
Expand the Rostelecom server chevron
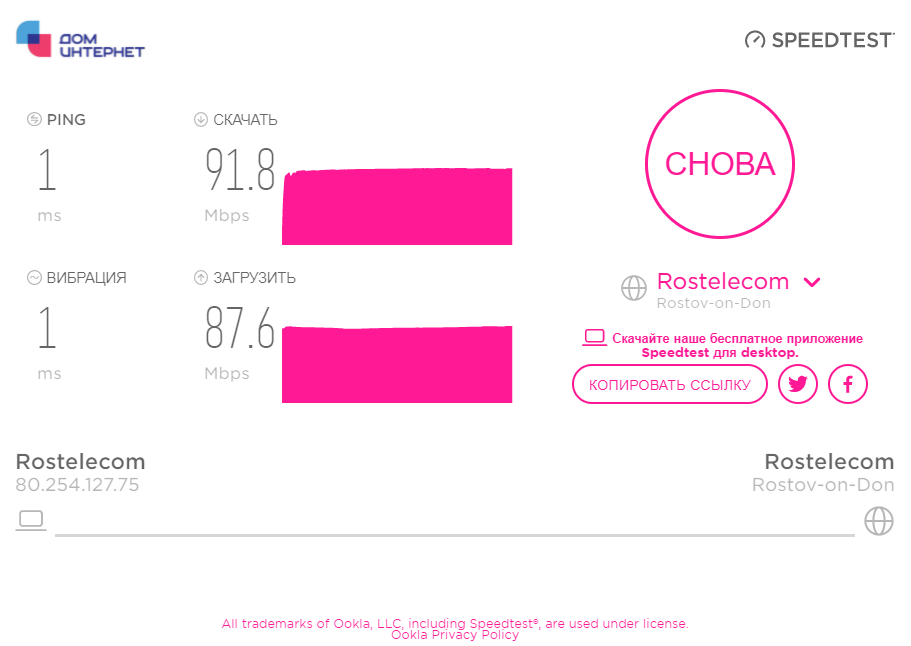tap(812, 282)
